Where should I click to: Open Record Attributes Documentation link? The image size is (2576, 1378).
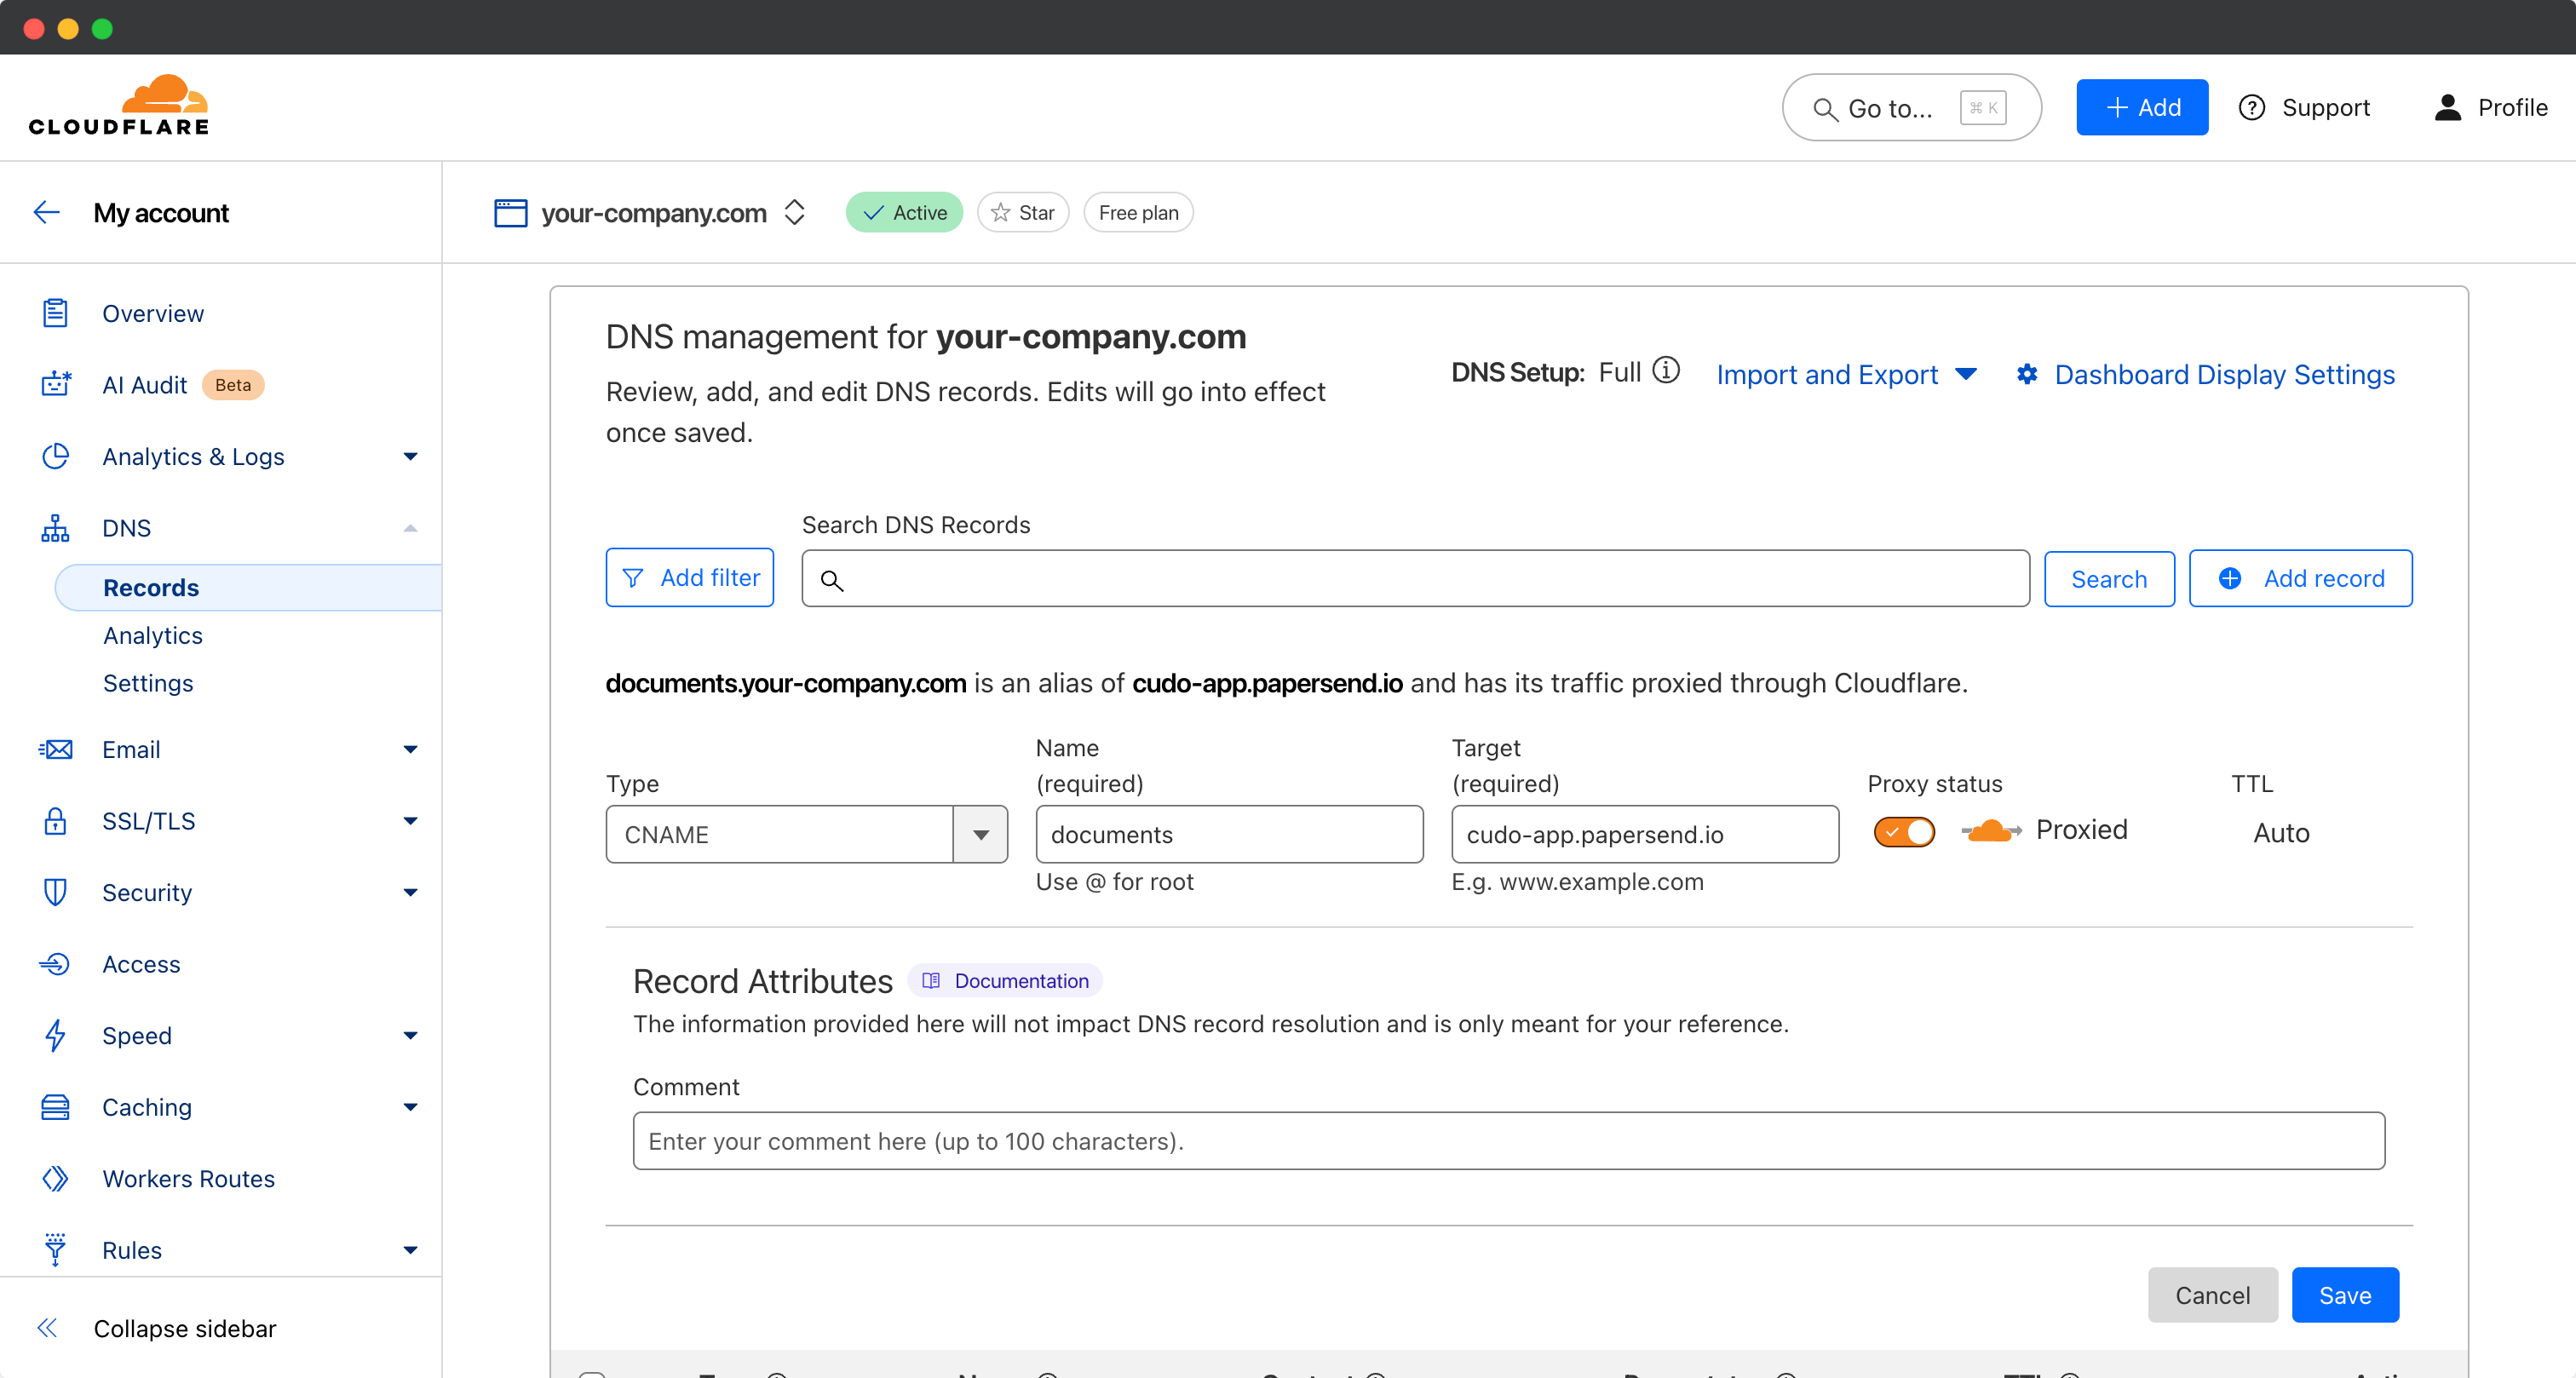point(1005,981)
